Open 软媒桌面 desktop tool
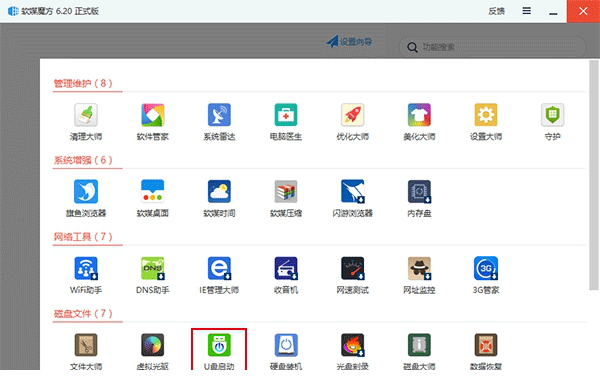The height and width of the screenshot is (384, 600). 152,198
